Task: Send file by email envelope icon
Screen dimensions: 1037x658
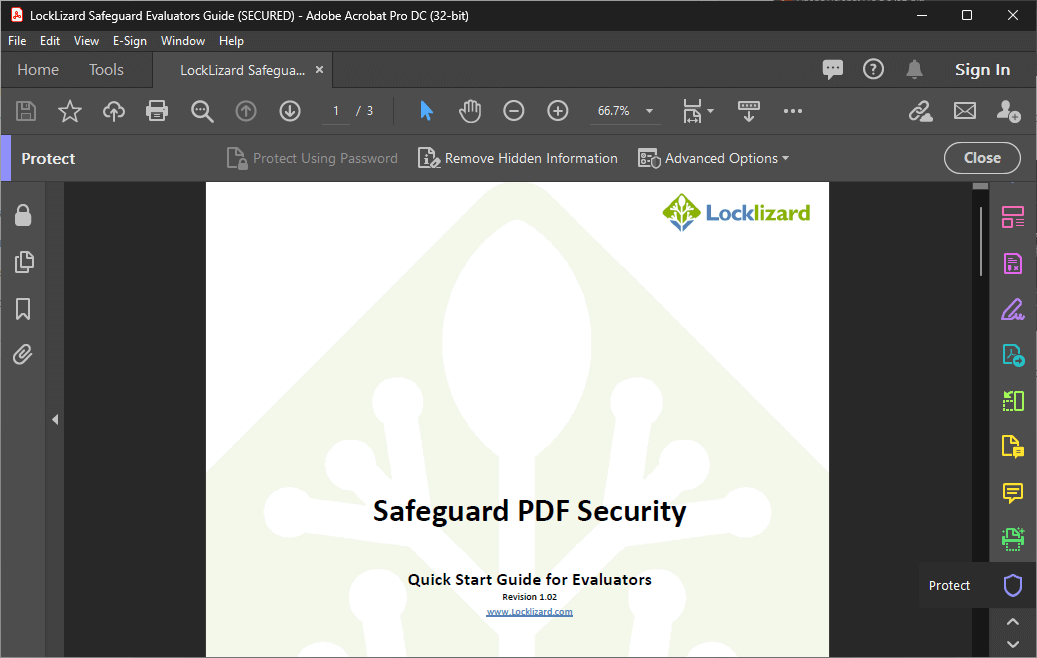Action: pos(964,111)
